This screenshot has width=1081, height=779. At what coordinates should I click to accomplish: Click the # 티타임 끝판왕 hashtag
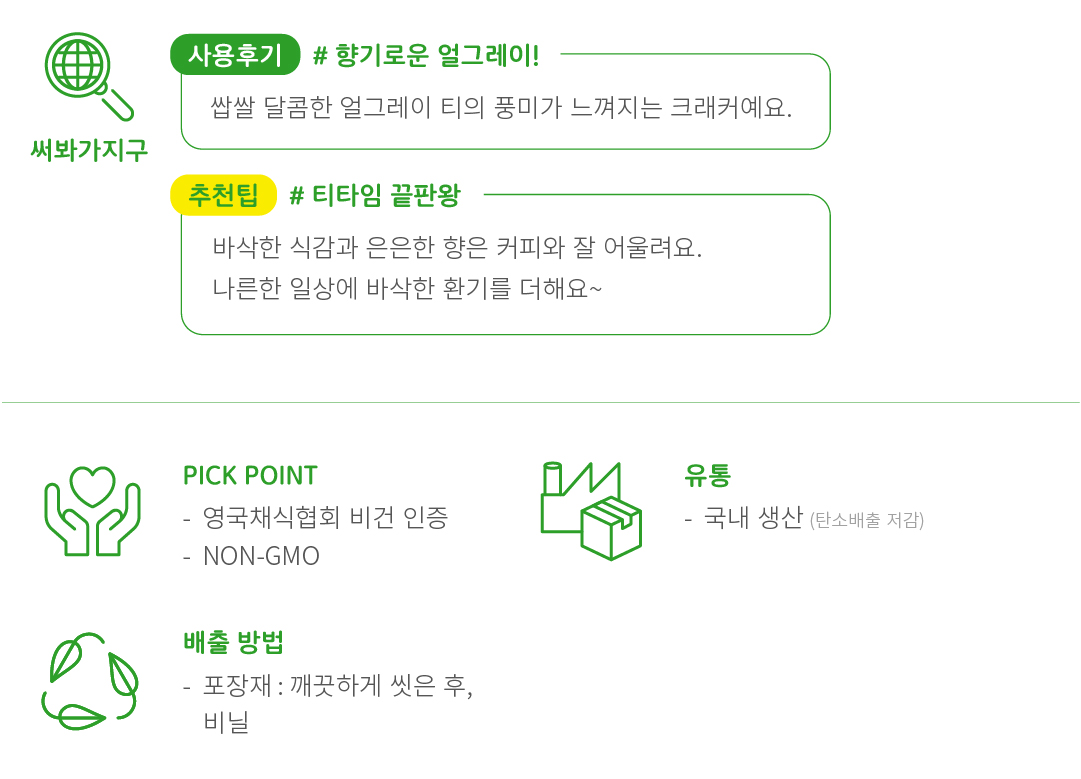tap(375, 196)
